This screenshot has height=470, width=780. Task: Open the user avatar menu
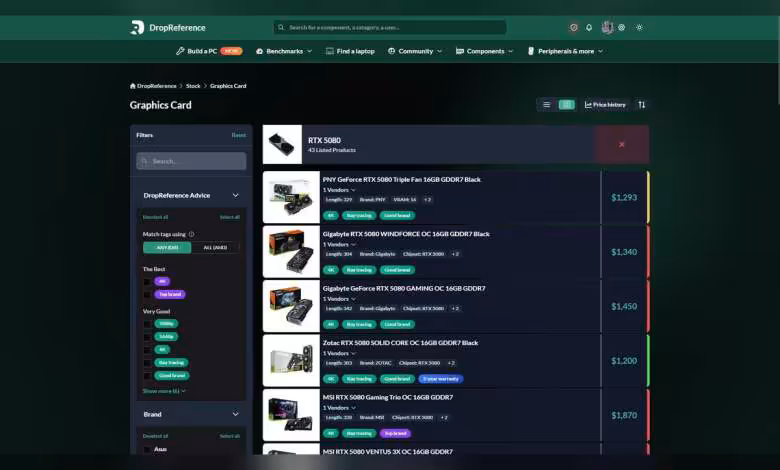coord(607,27)
